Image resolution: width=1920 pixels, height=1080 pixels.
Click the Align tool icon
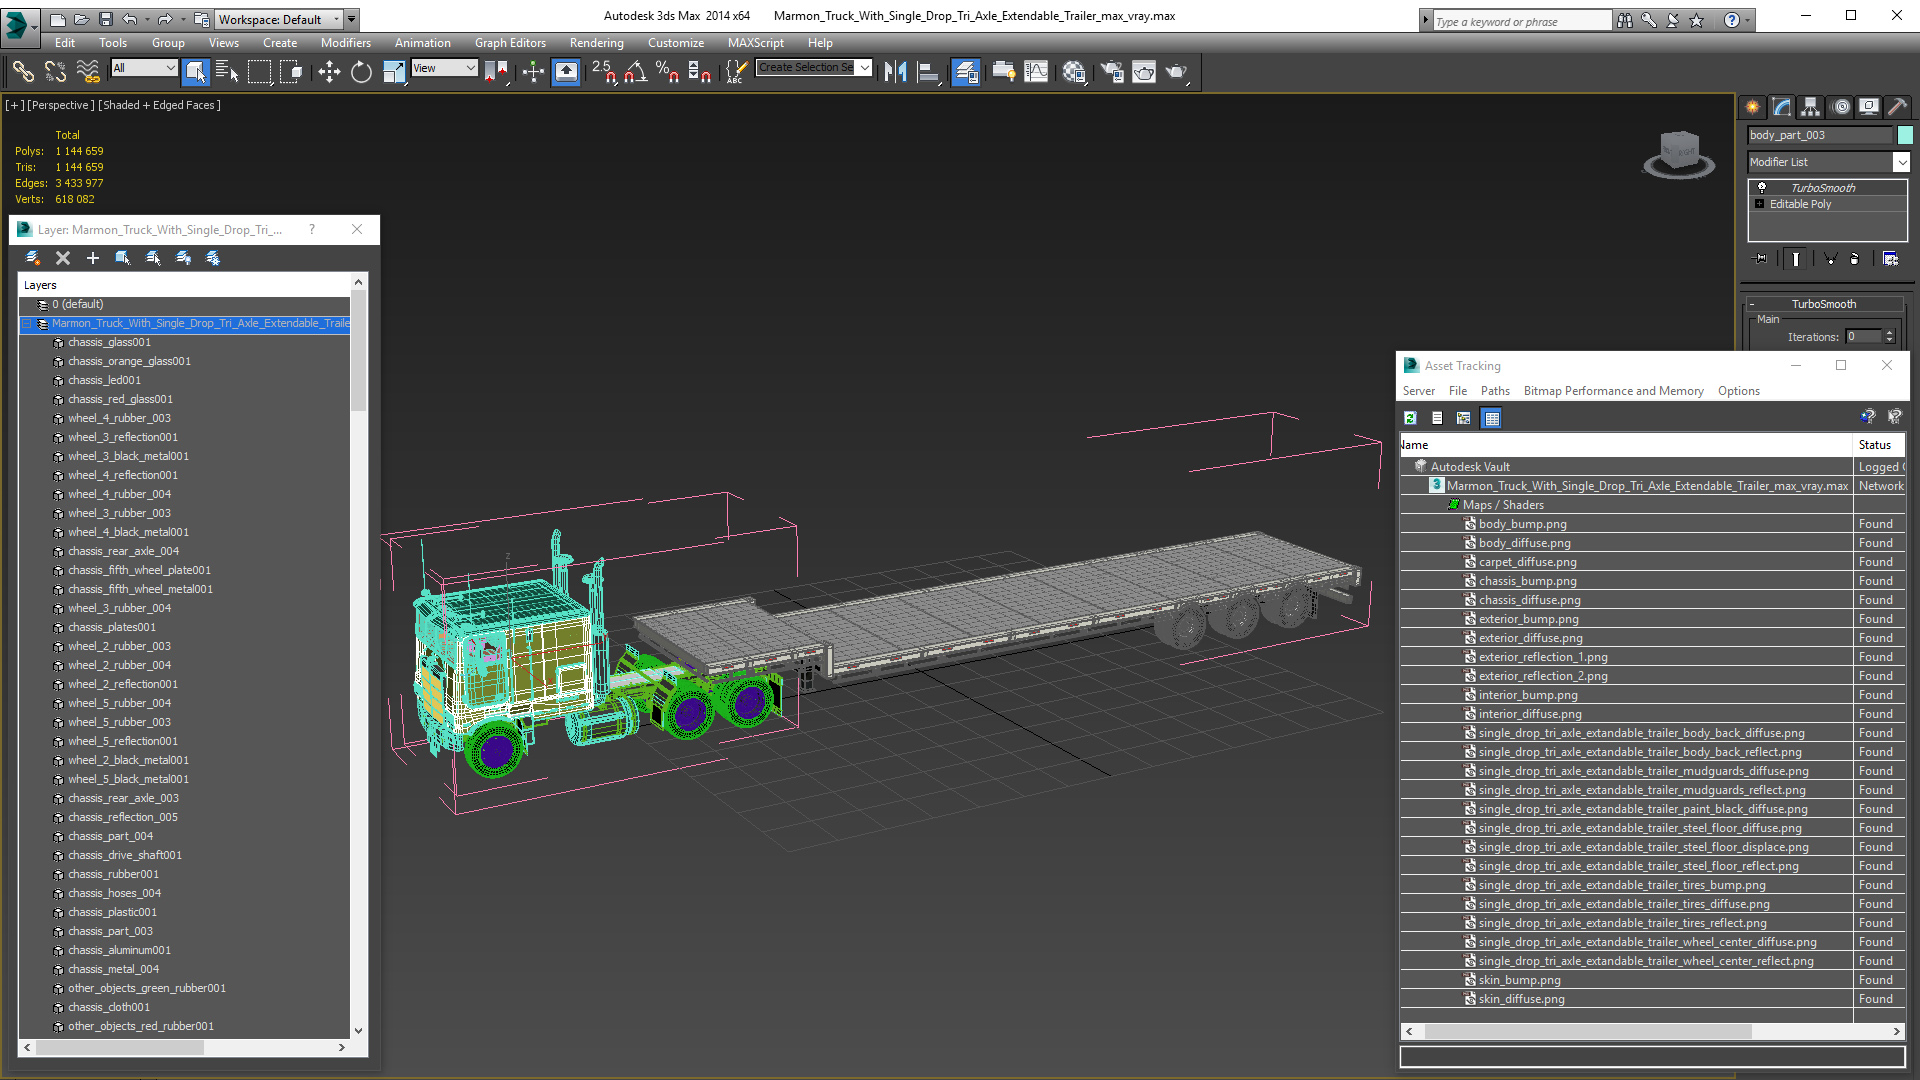point(928,71)
